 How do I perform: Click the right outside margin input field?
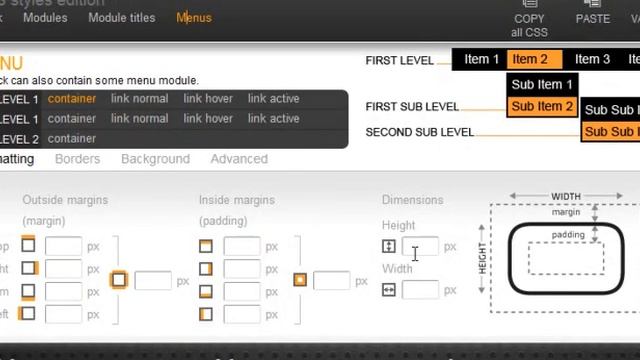(63, 269)
